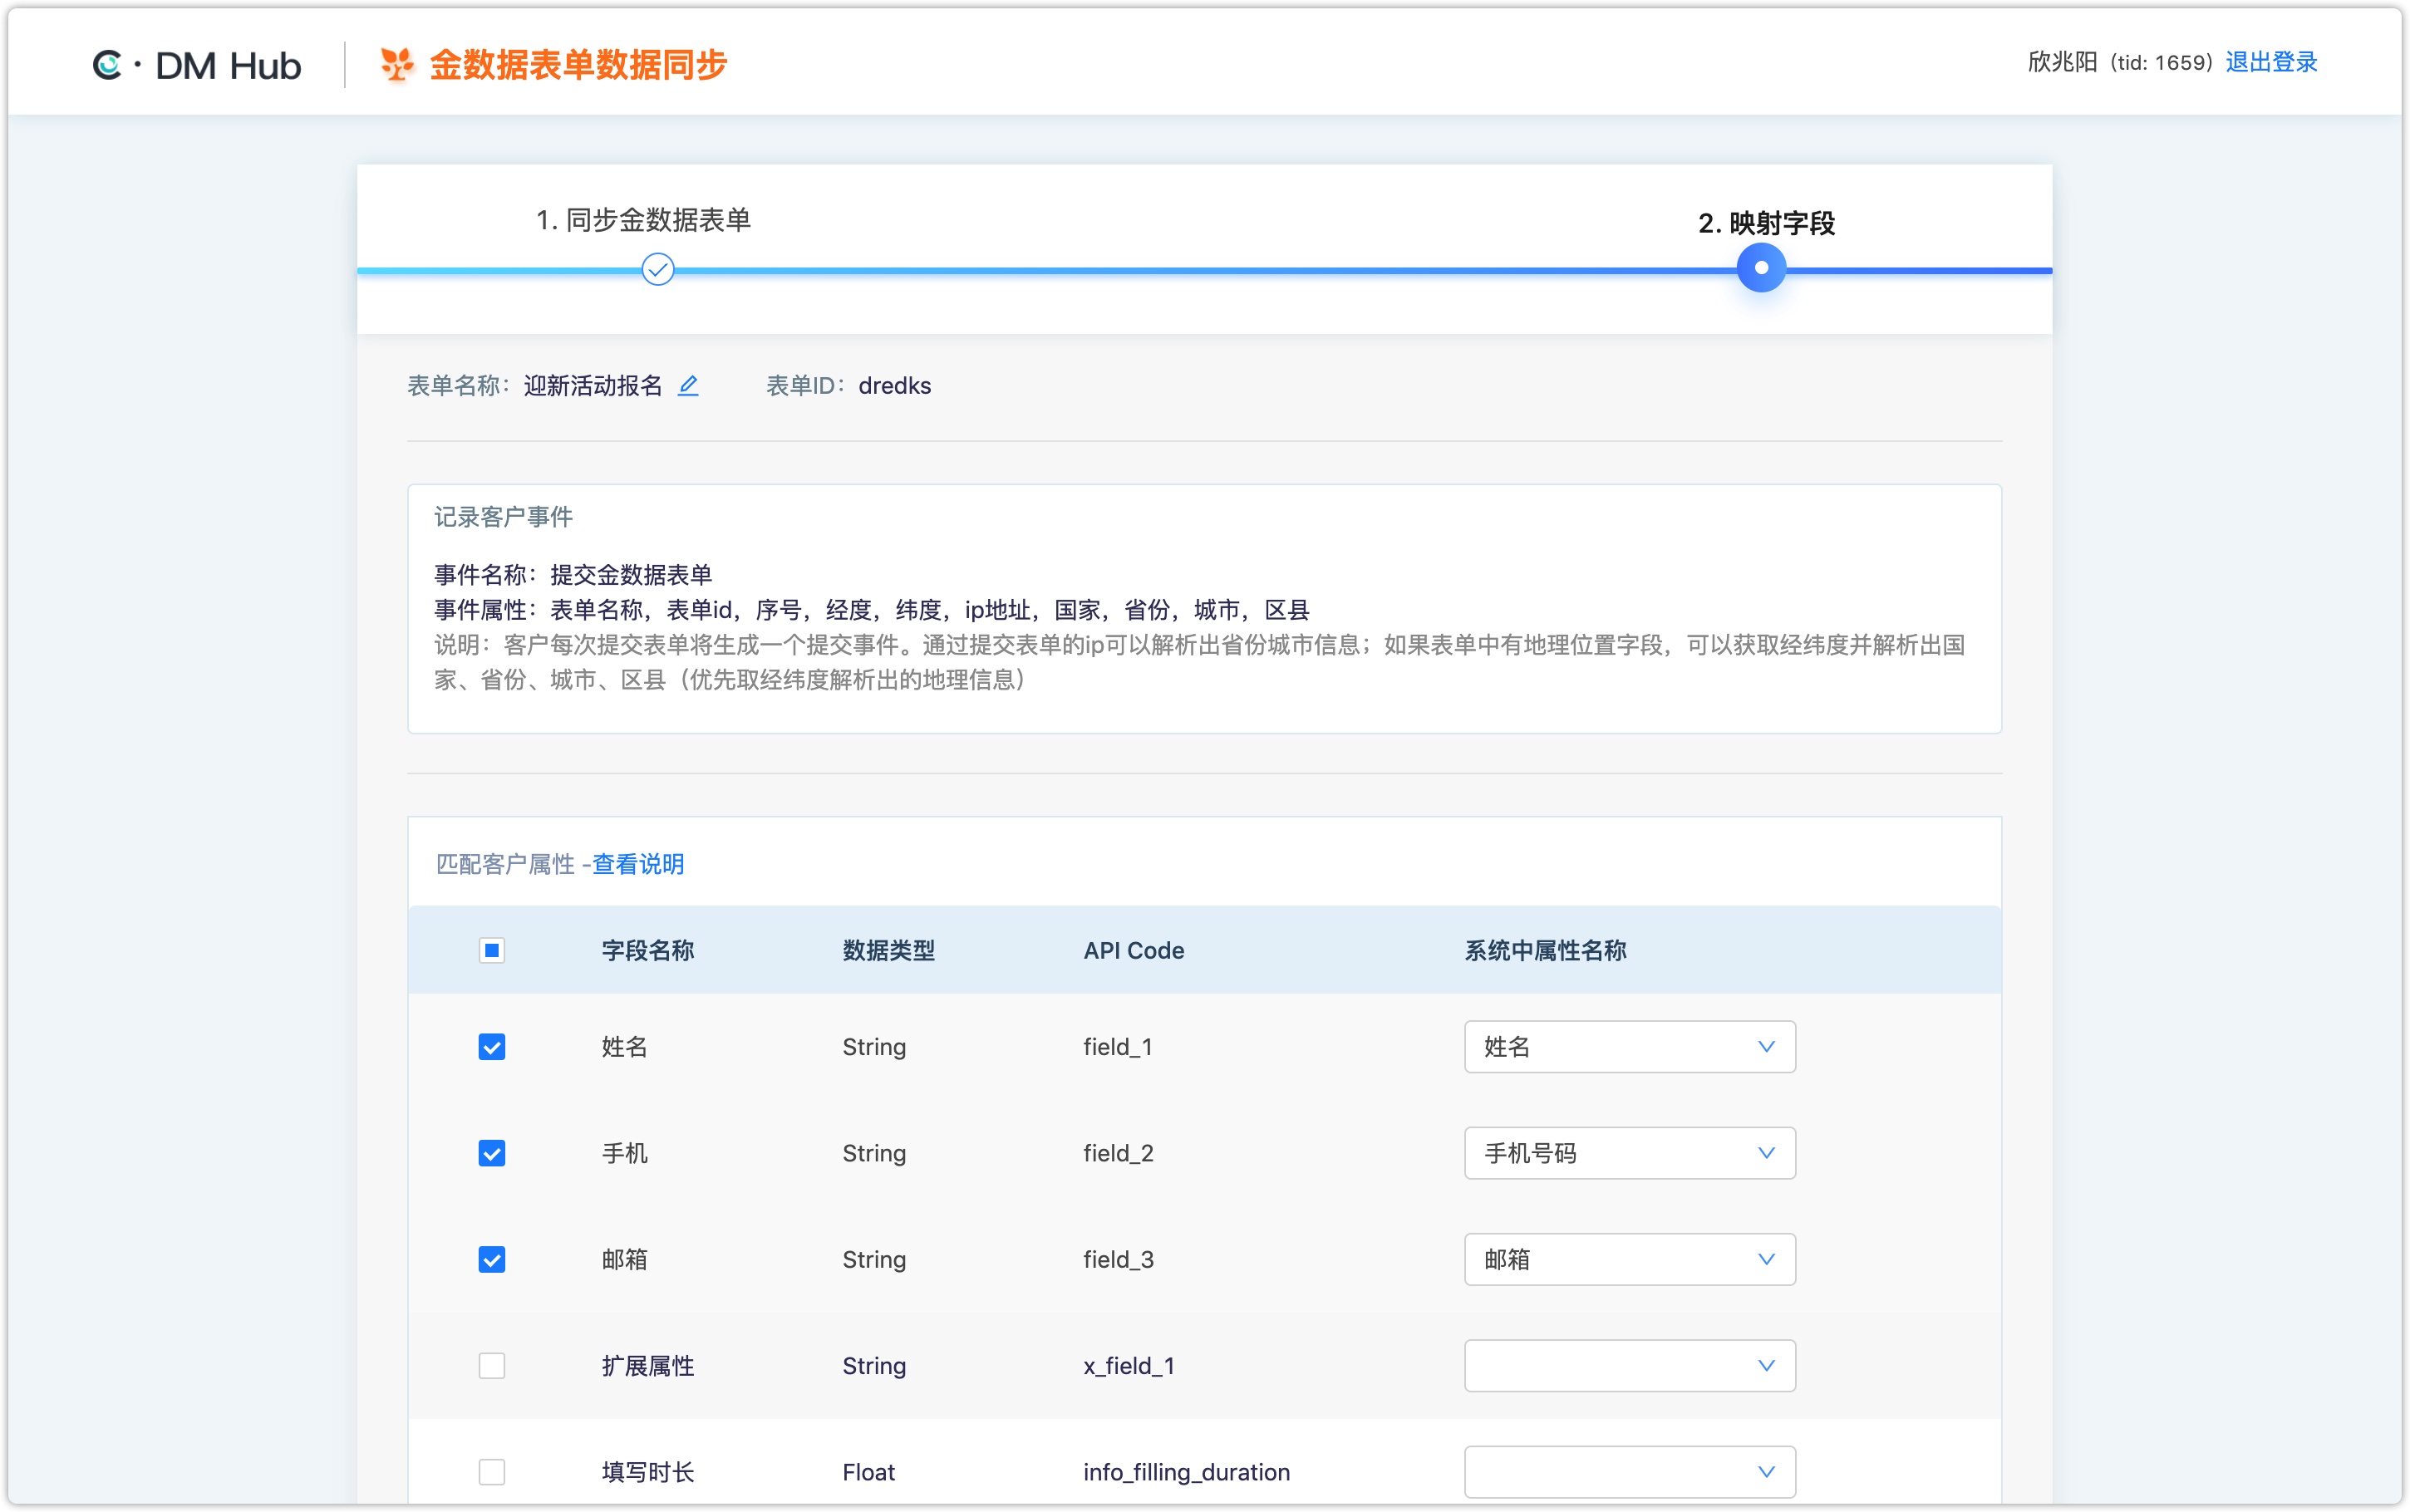Click the field_3 API code cell
This screenshot has height=1512, width=2410.
click(1118, 1259)
